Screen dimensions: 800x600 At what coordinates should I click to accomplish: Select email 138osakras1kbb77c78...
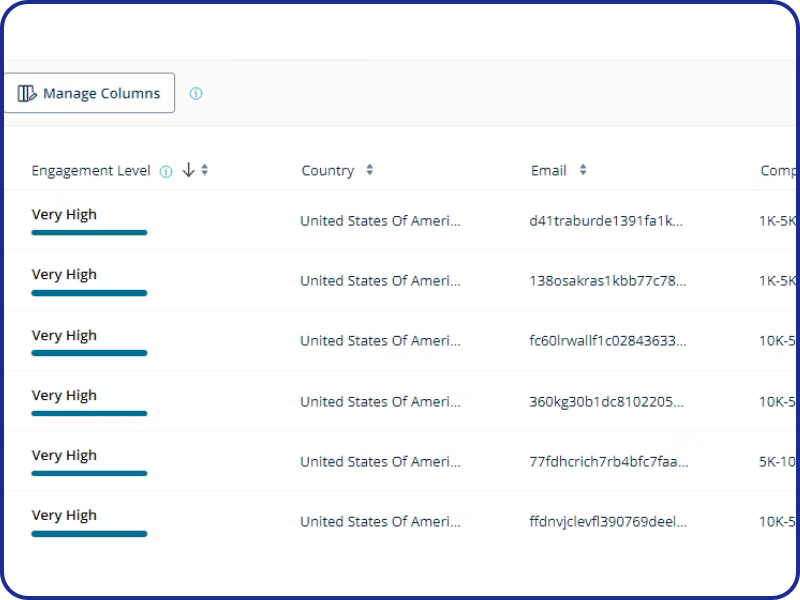[608, 281]
